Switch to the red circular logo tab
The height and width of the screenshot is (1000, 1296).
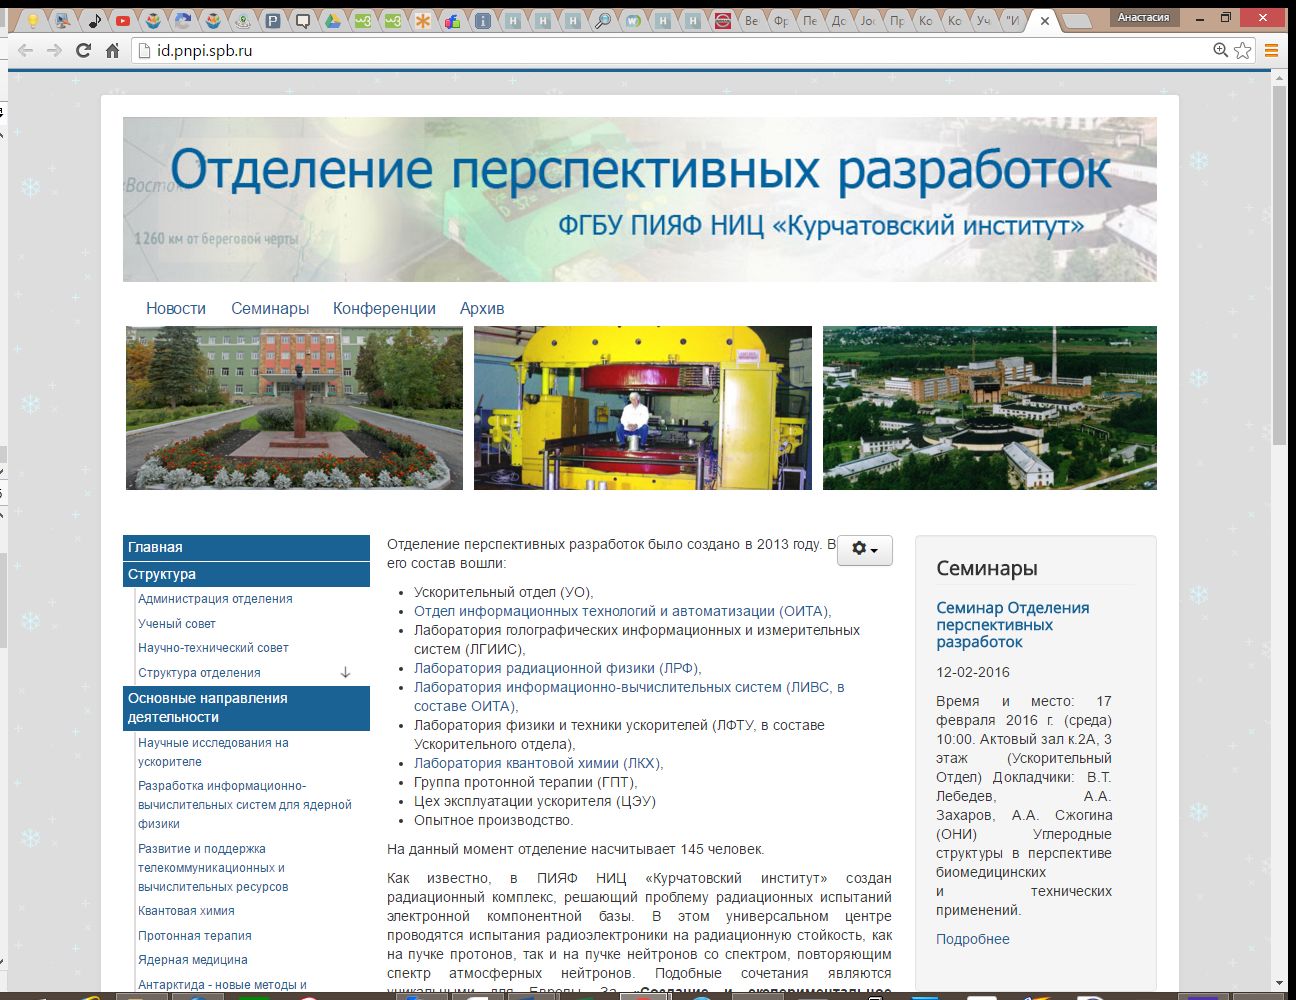pos(723,20)
